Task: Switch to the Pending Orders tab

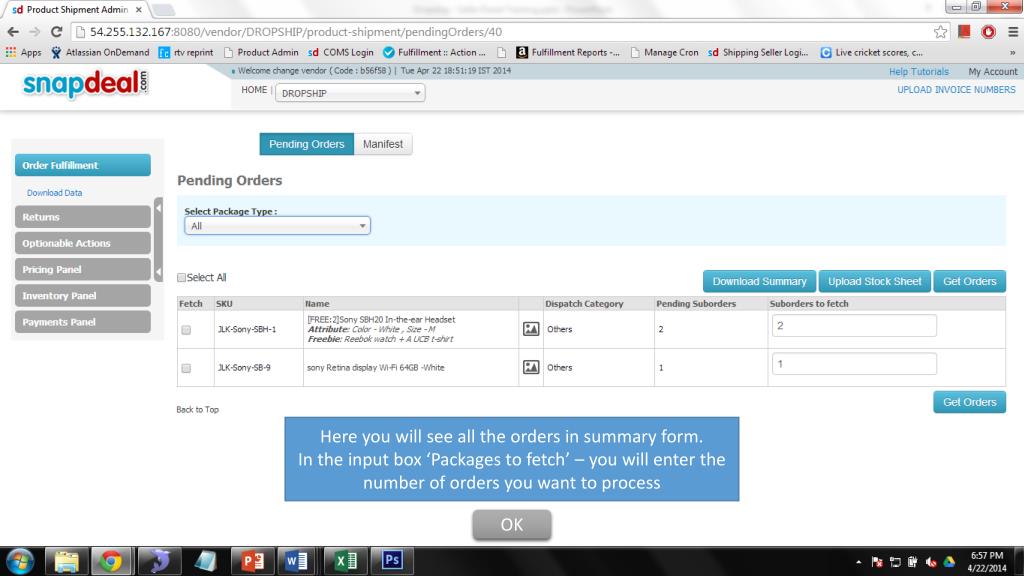Action: pyautogui.click(x=306, y=144)
